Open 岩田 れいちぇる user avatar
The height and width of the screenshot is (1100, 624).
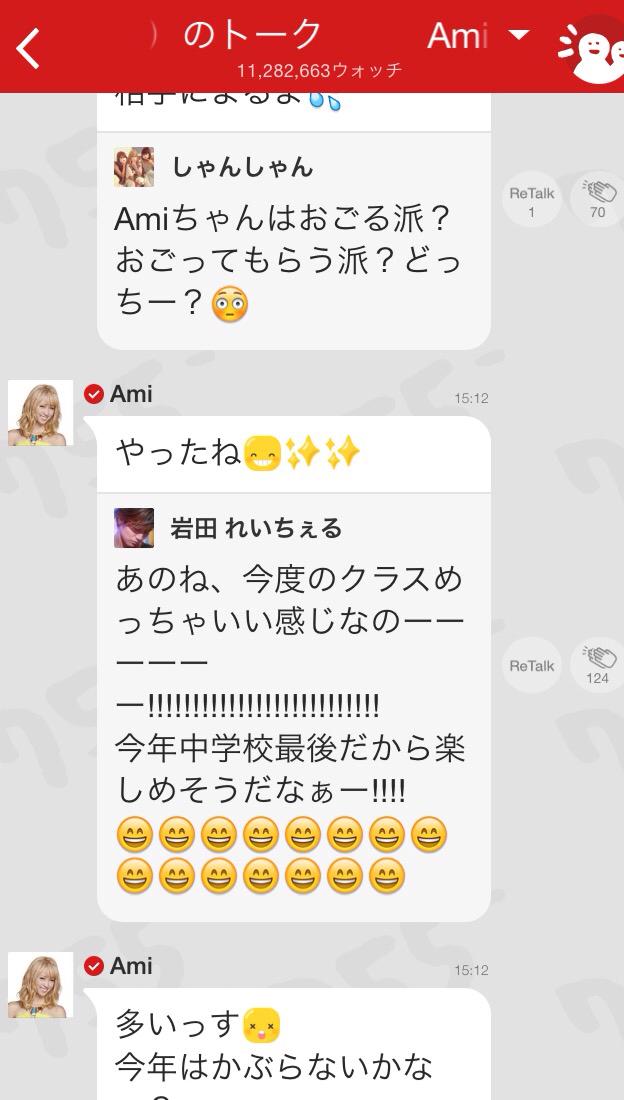click(133, 528)
